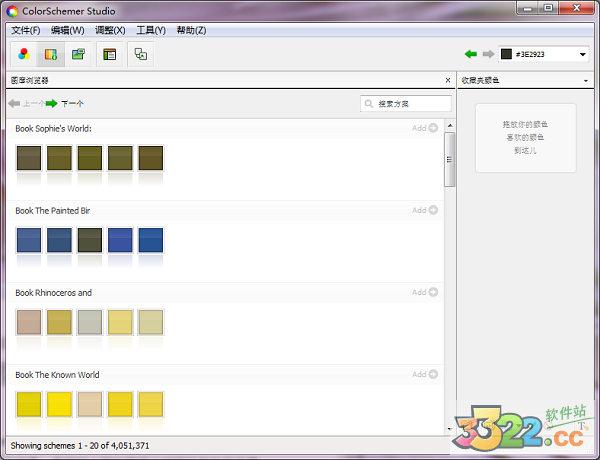This screenshot has width=600, height=460.
Task: Click the search magnifier icon
Action: tap(368, 104)
